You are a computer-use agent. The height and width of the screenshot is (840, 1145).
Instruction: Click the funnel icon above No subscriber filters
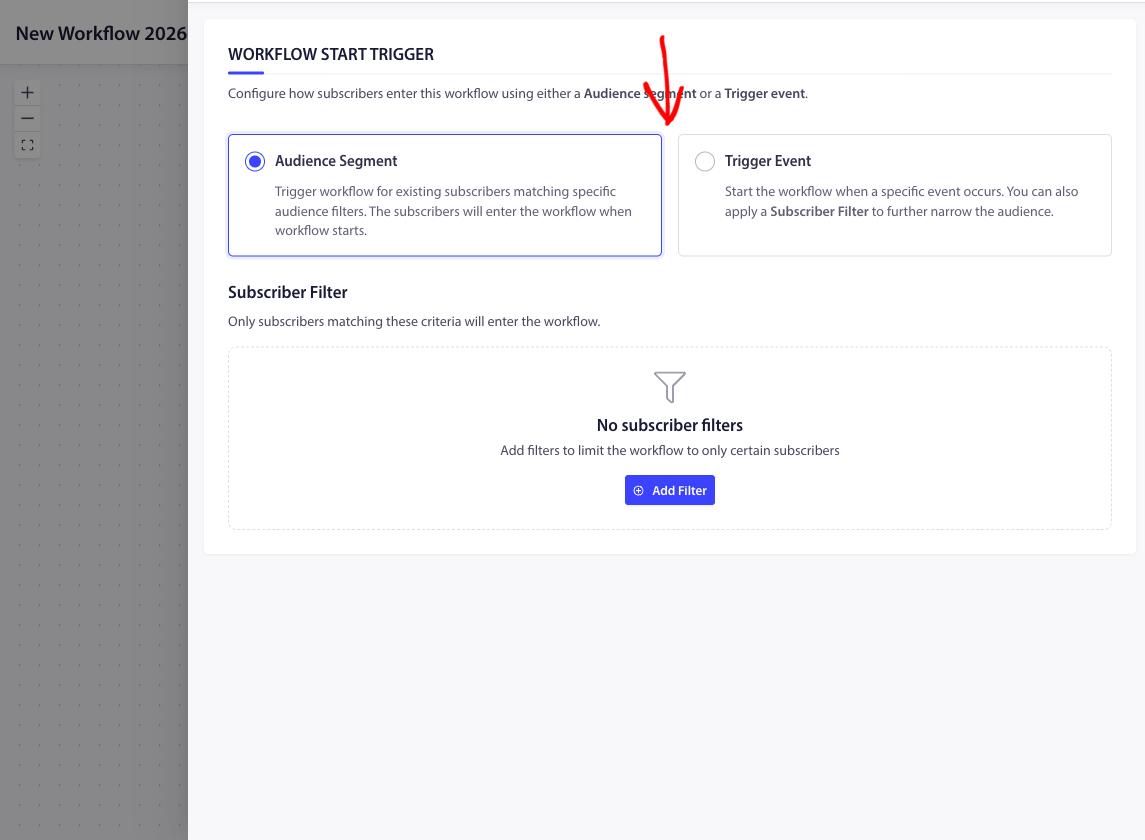click(670, 387)
